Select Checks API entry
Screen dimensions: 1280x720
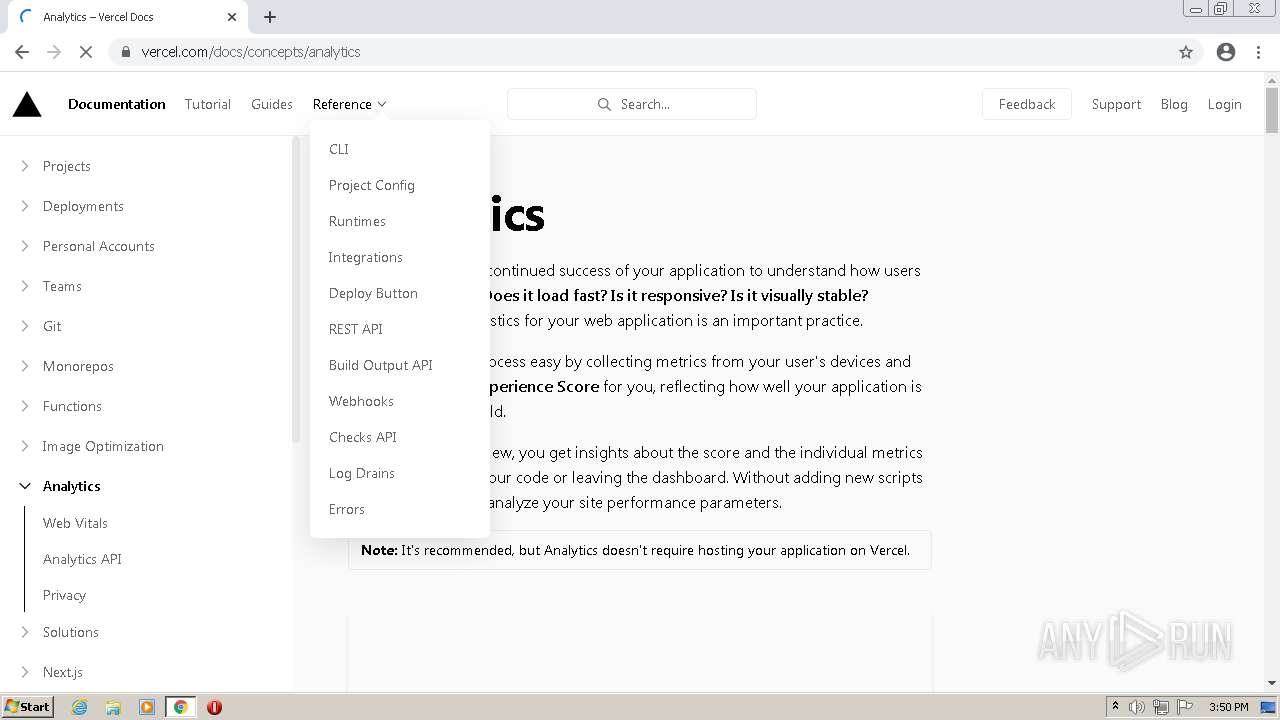tap(363, 437)
